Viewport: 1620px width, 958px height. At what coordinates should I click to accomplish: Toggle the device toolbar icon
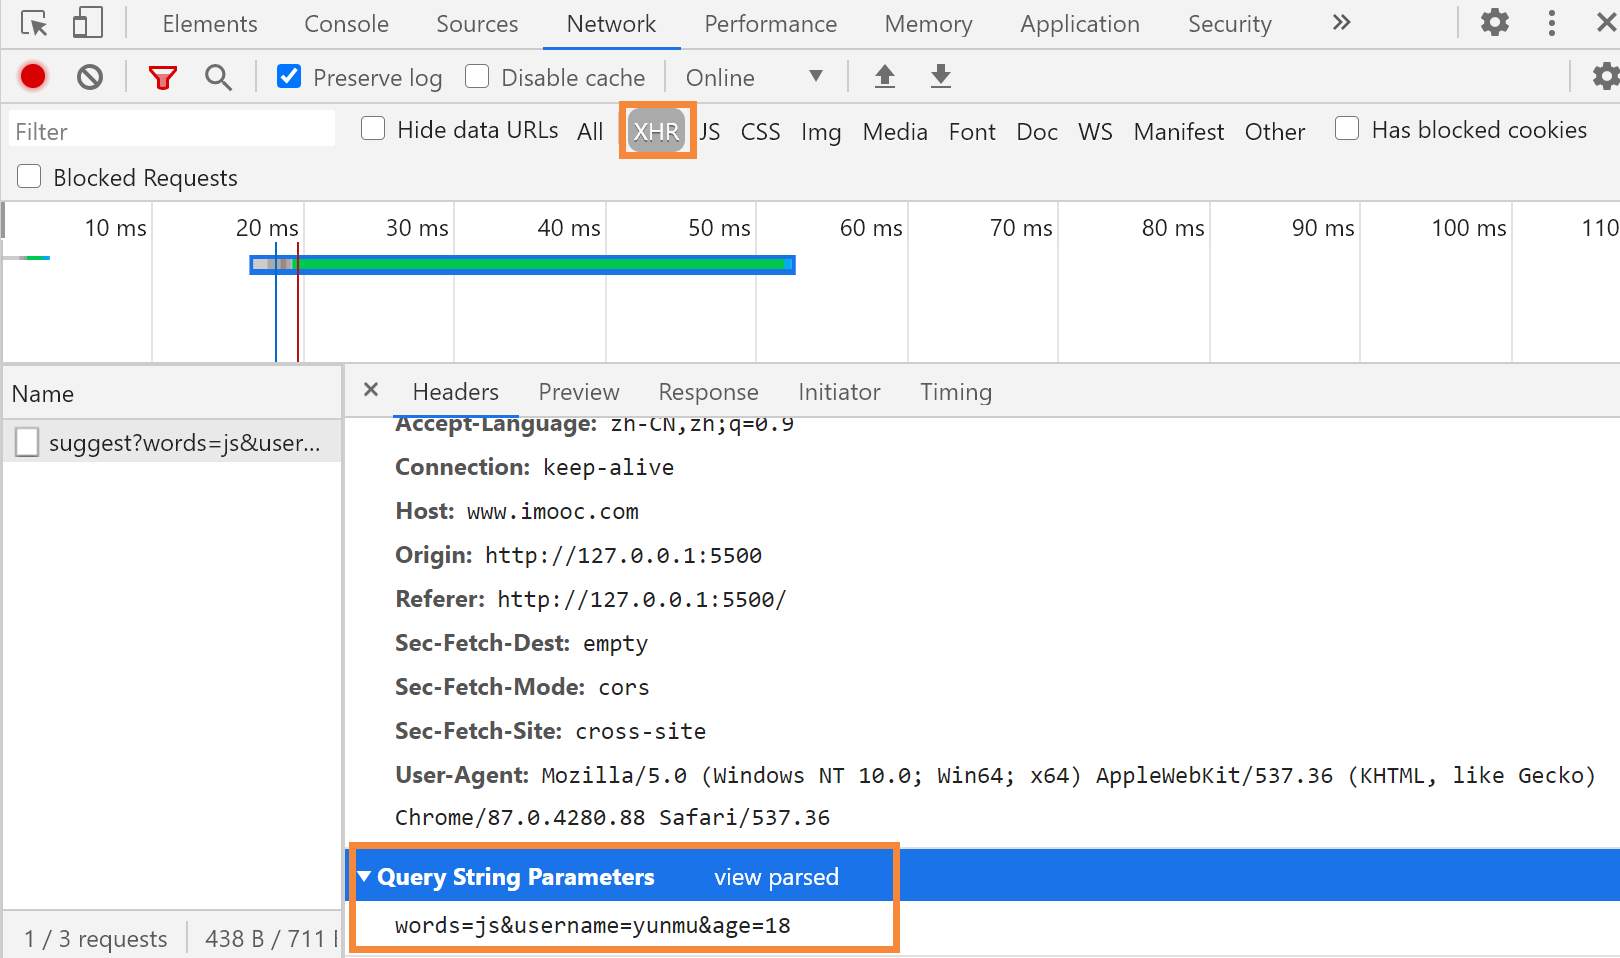[x=88, y=23]
